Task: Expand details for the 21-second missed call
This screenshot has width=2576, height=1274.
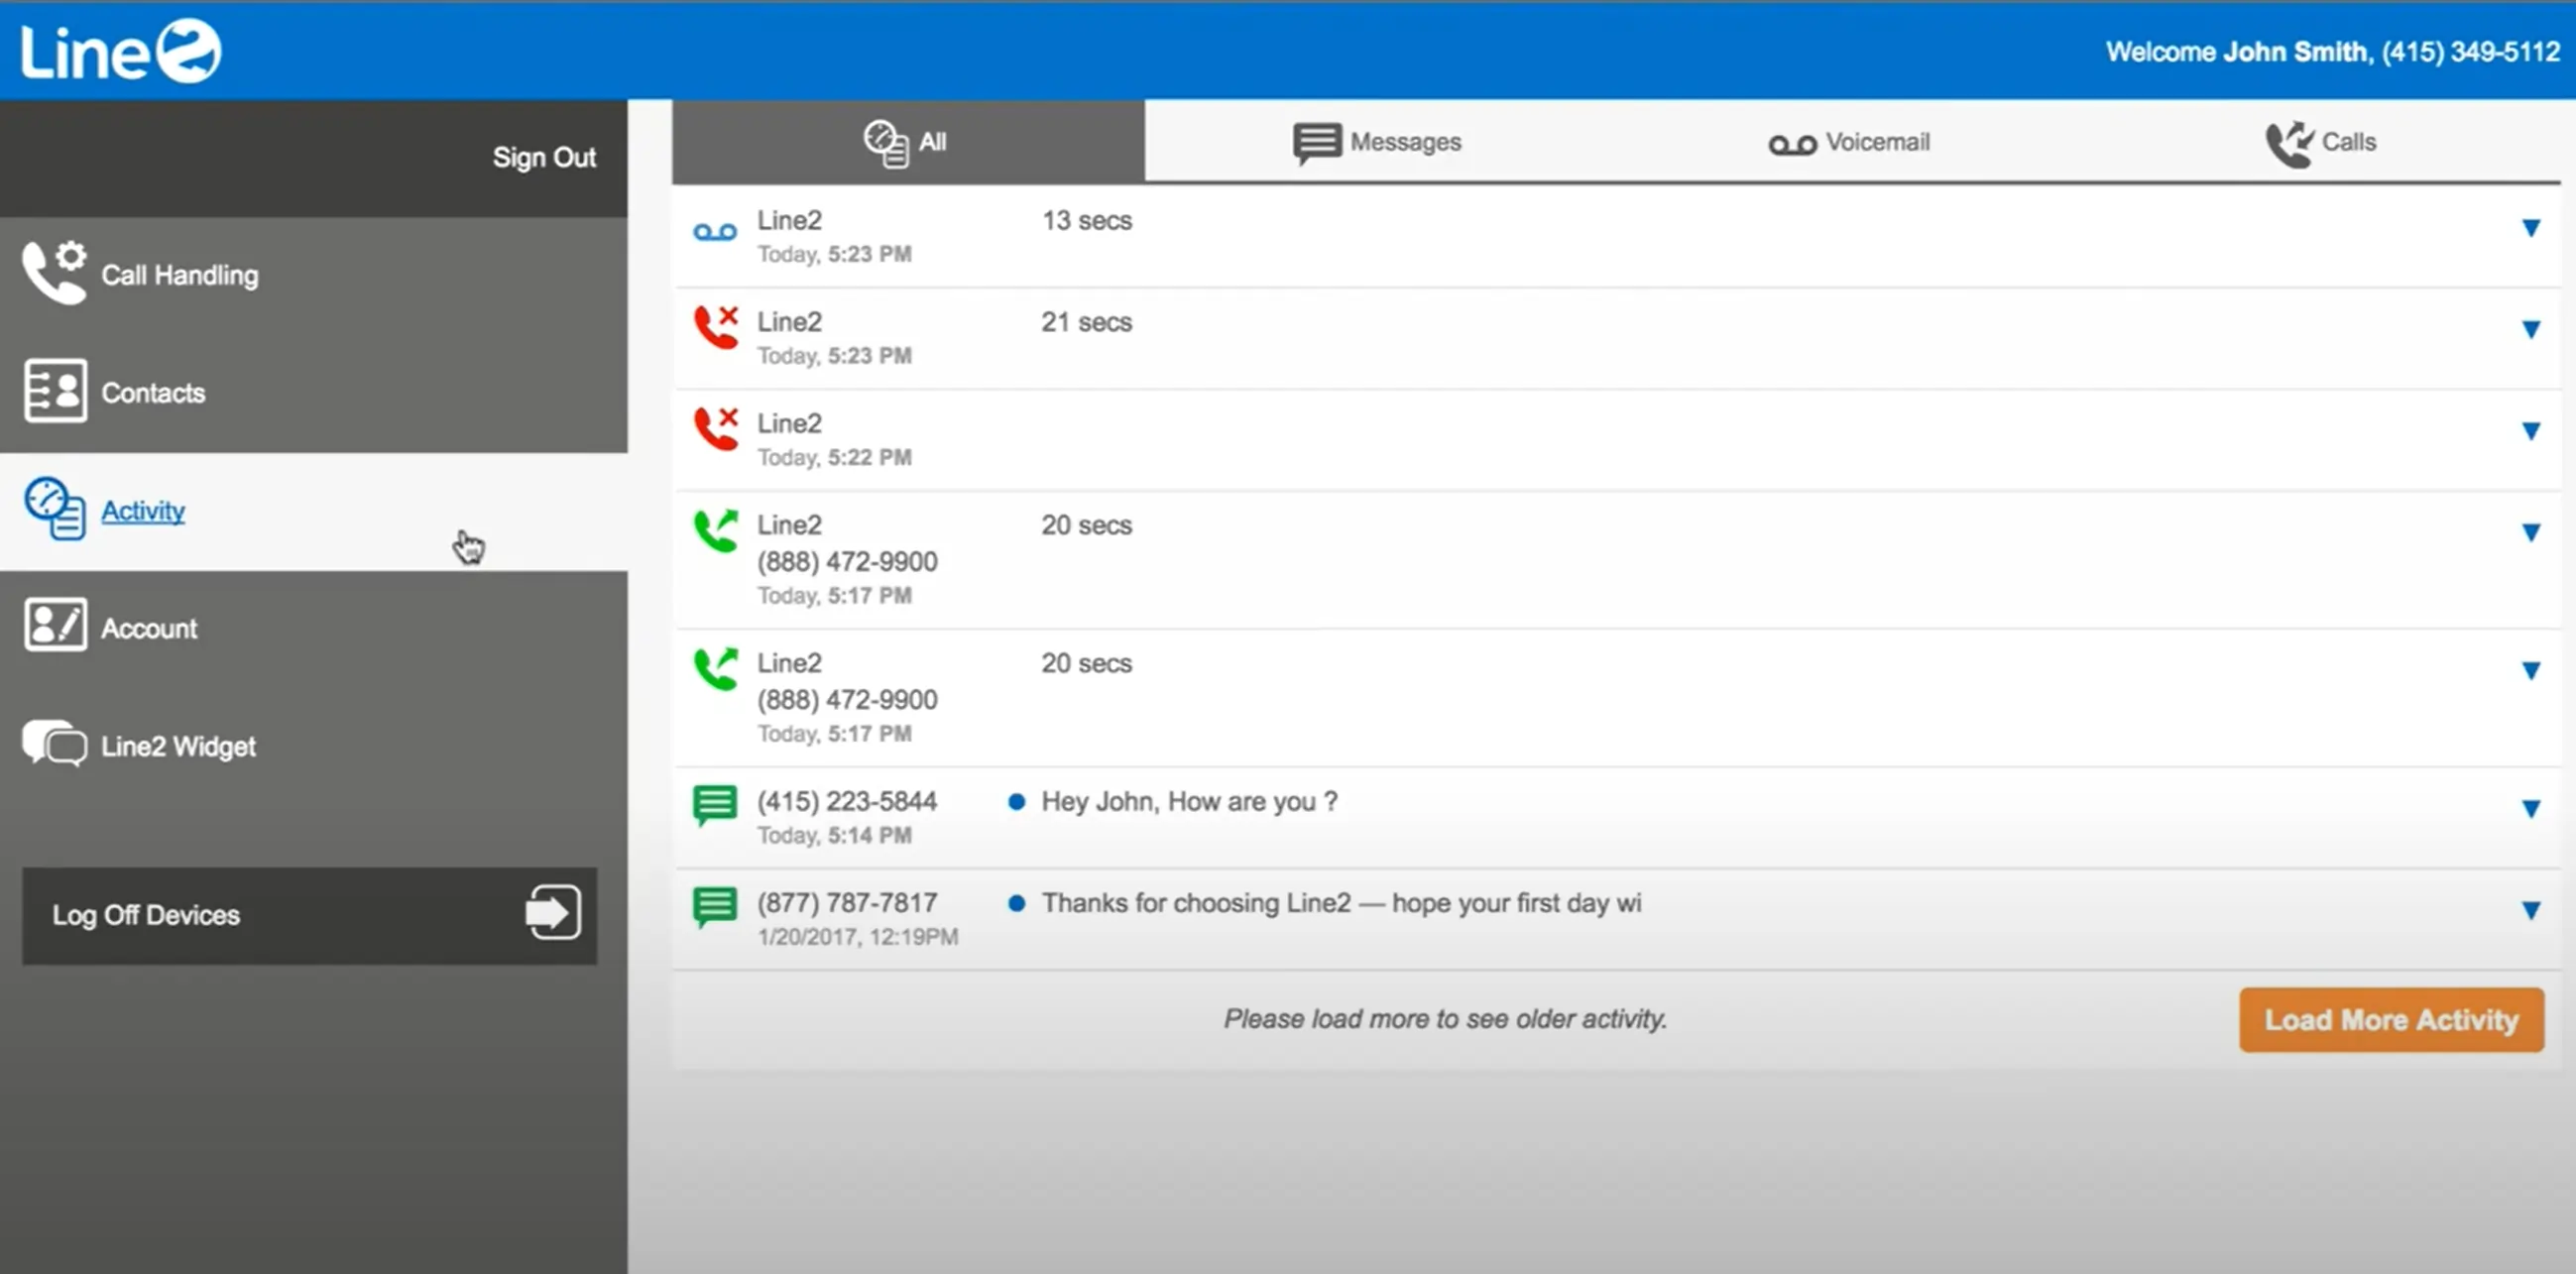Action: [2531, 329]
